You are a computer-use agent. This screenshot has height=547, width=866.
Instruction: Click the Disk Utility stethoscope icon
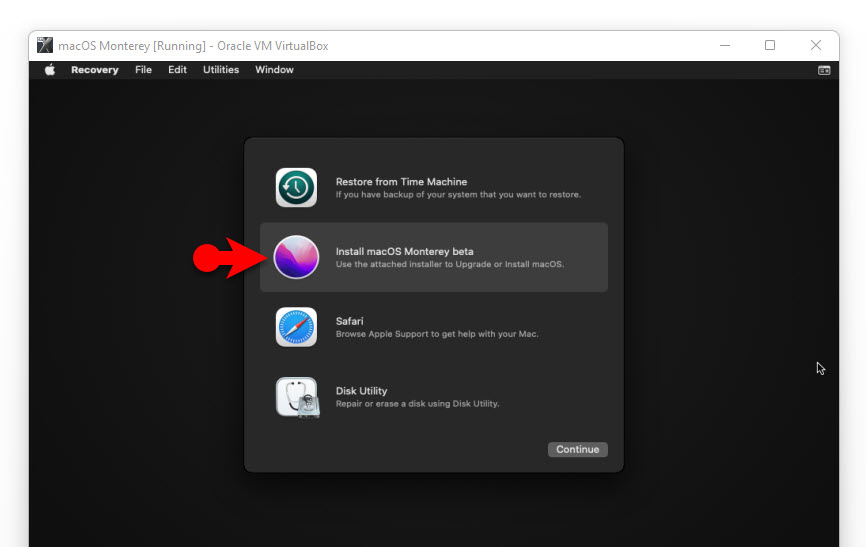pyautogui.click(x=298, y=397)
